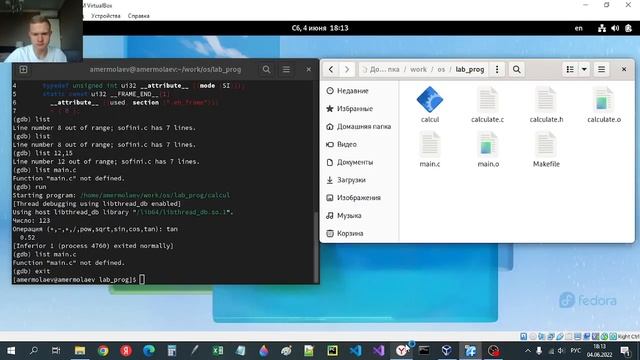Open the Устройства VirtualBox menu
This screenshot has width=640, height=360.
coord(106,16)
